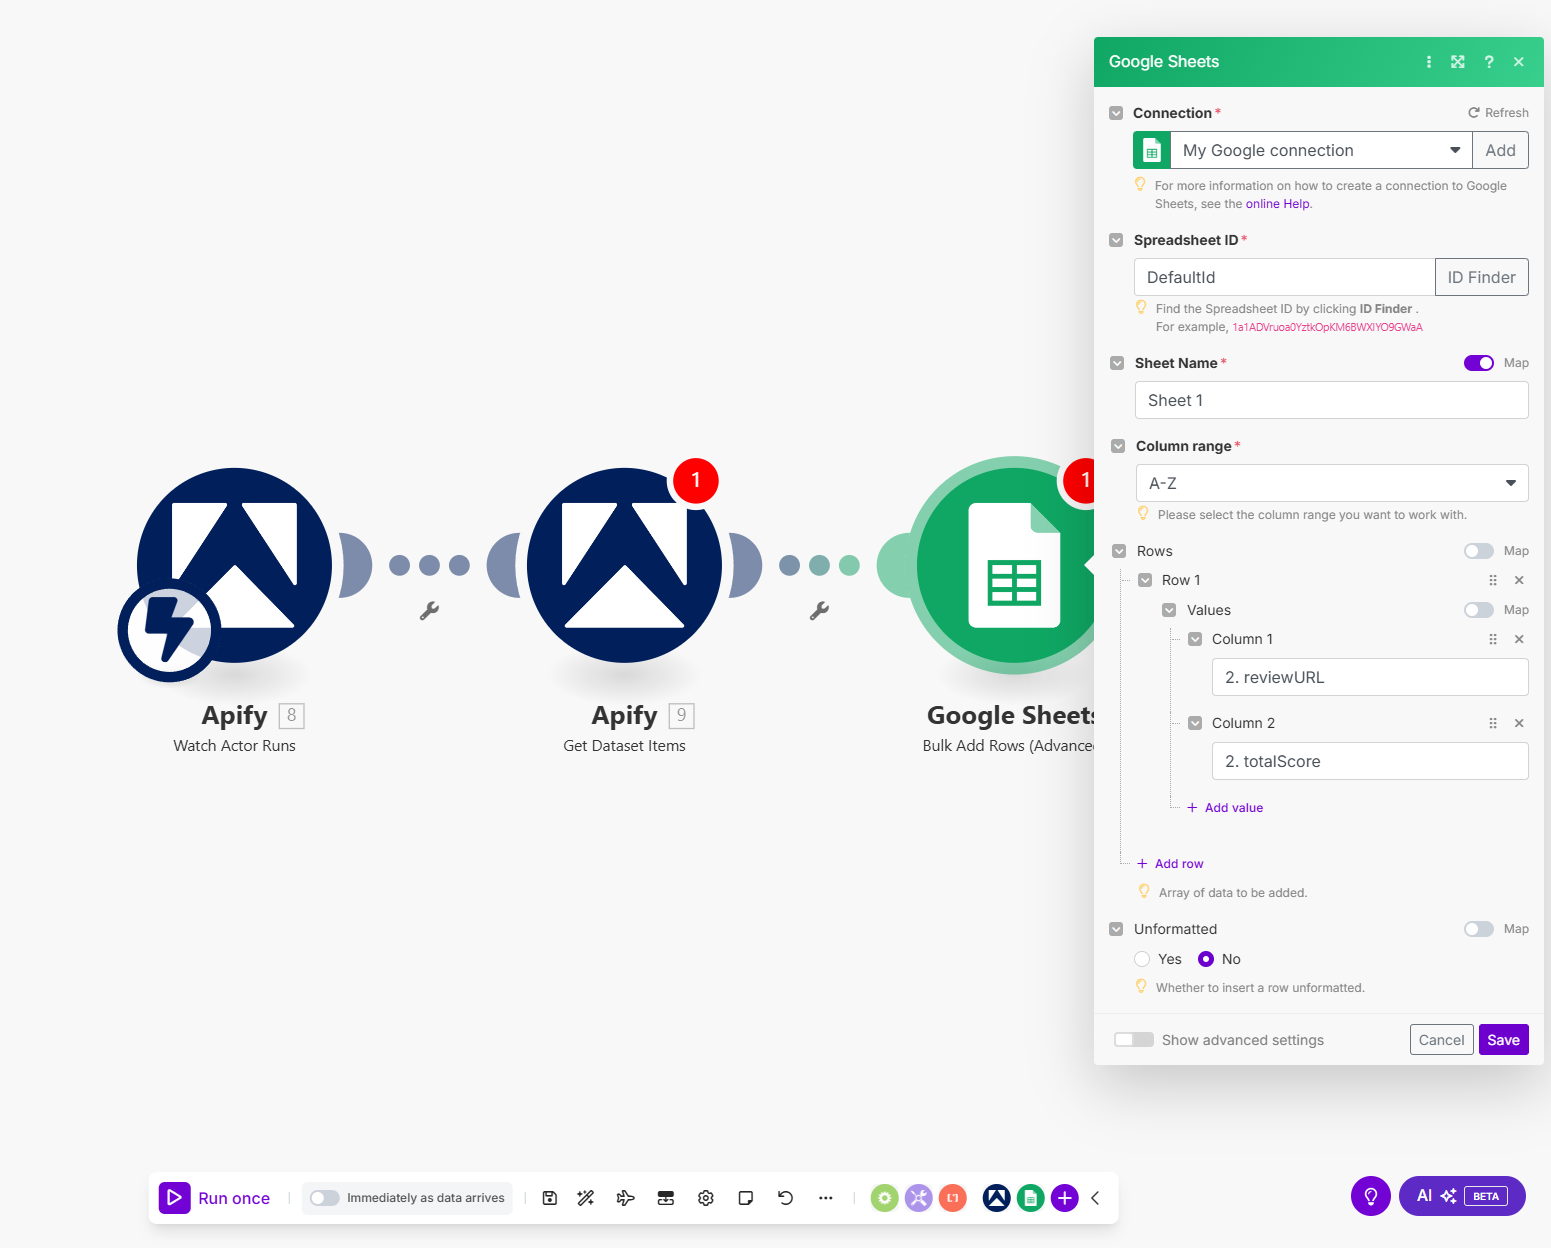1551x1248 pixels.
Task: Click the ID Finder button
Action: tap(1481, 277)
